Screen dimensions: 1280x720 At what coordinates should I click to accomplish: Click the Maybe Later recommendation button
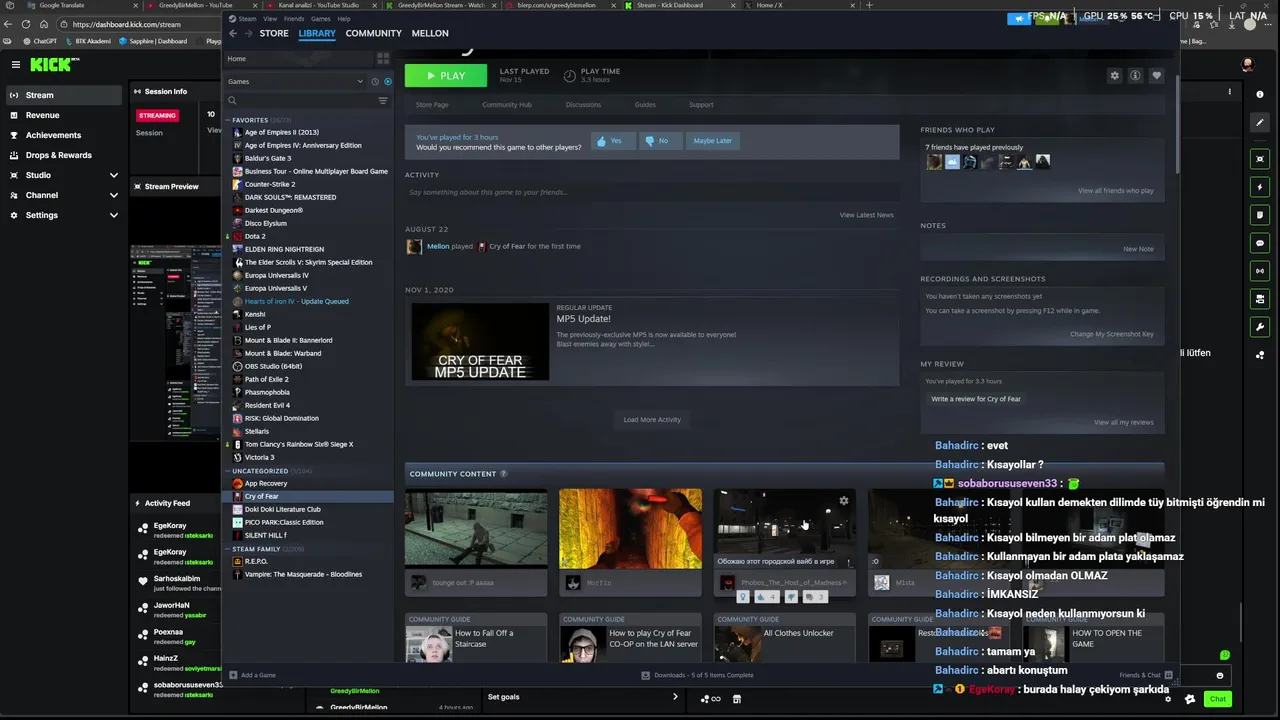coord(712,141)
